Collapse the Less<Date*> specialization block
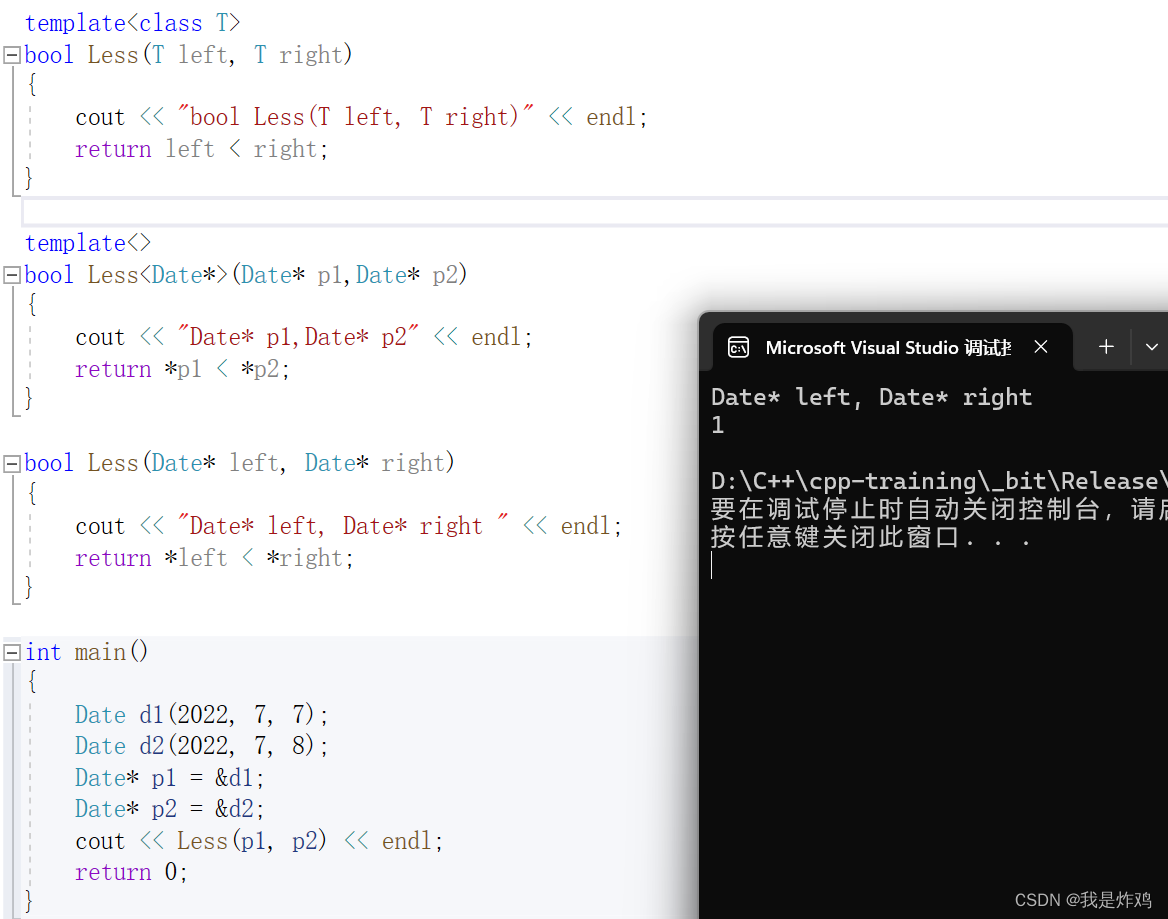Screen dimensions: 1168x919 [11, 276]
